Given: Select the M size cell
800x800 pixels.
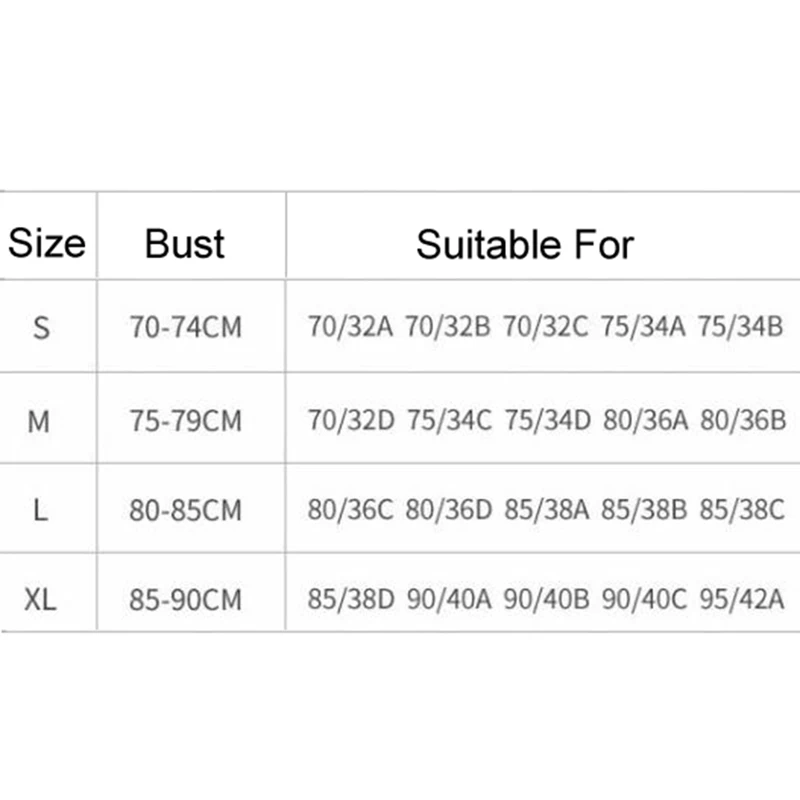Looking at the screenshot, I should pos(39,421).
